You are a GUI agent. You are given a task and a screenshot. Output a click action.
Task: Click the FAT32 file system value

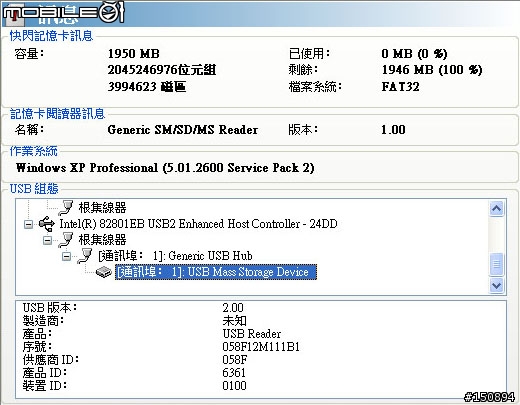pos(400,87)
